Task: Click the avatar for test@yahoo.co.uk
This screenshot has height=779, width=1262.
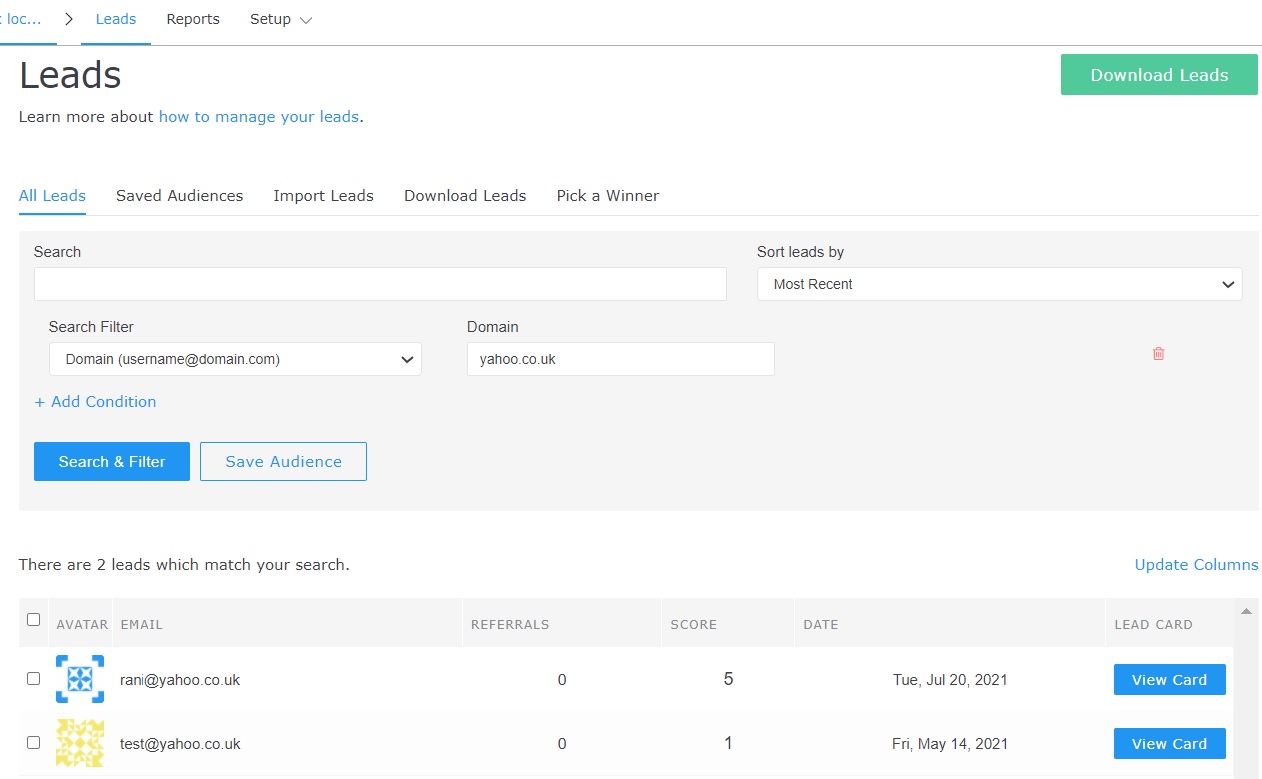Action: (x=80, y=743)
